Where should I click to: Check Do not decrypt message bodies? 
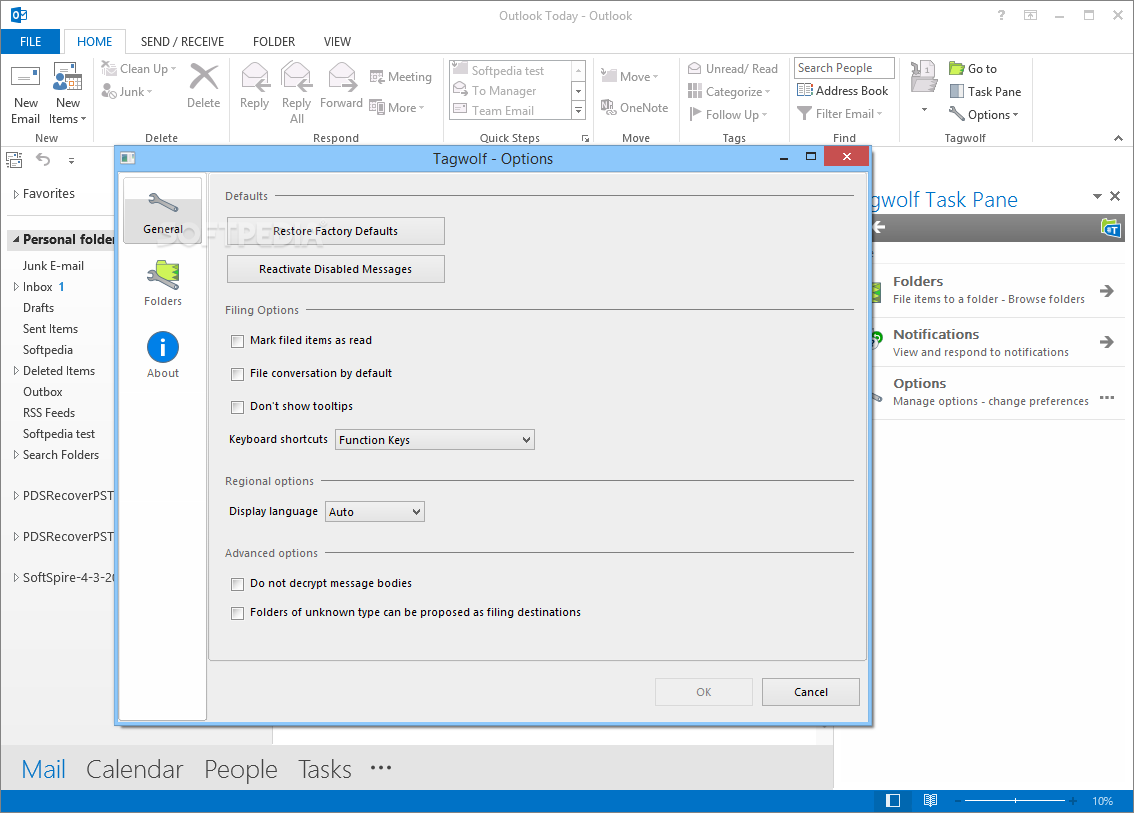pyautogui.click(x=237, y=584)
